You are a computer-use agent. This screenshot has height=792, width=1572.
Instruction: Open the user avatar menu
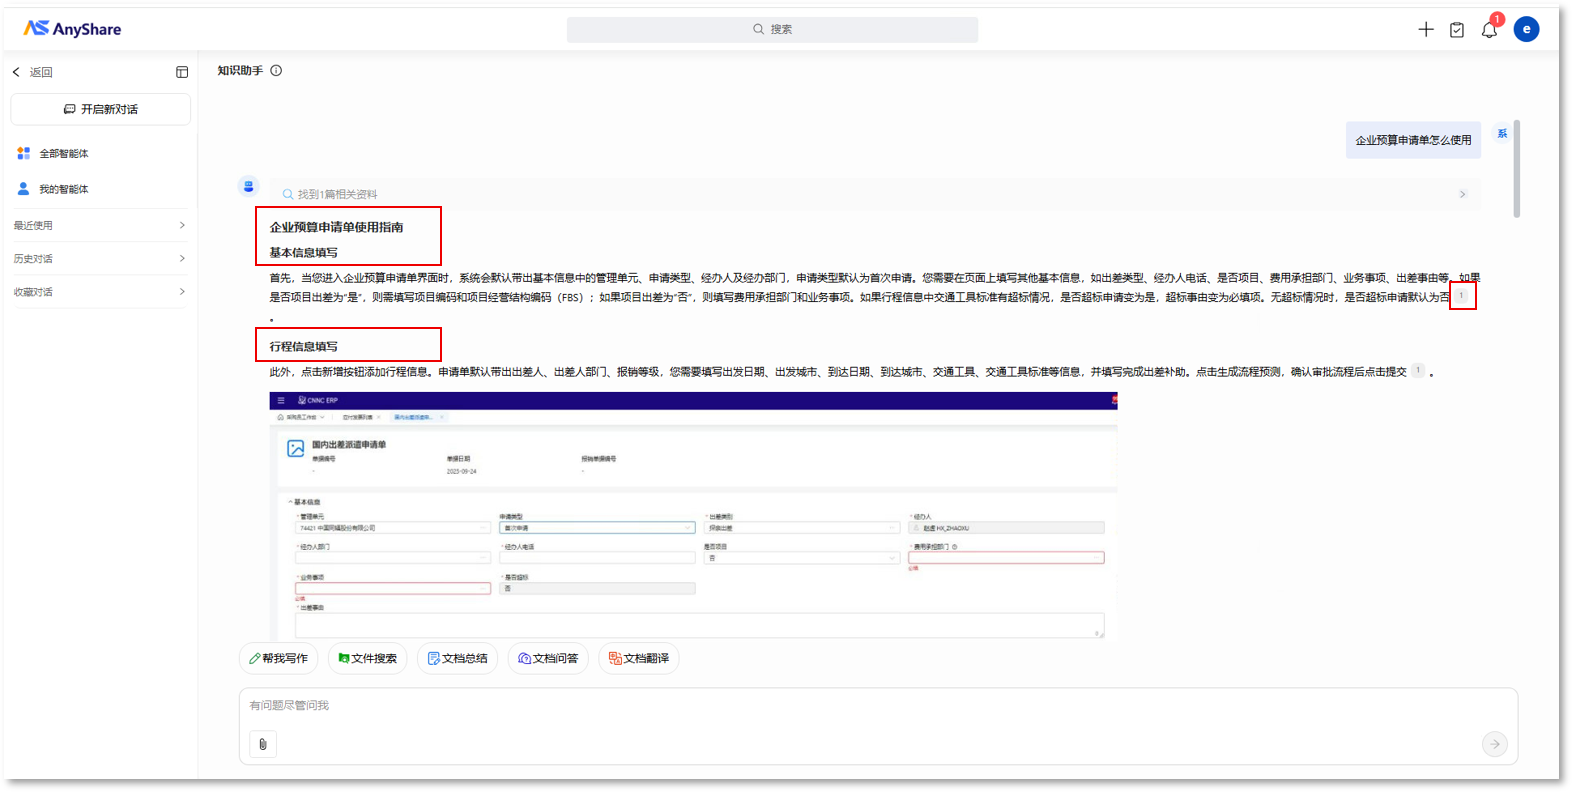tap(1526, 29)
